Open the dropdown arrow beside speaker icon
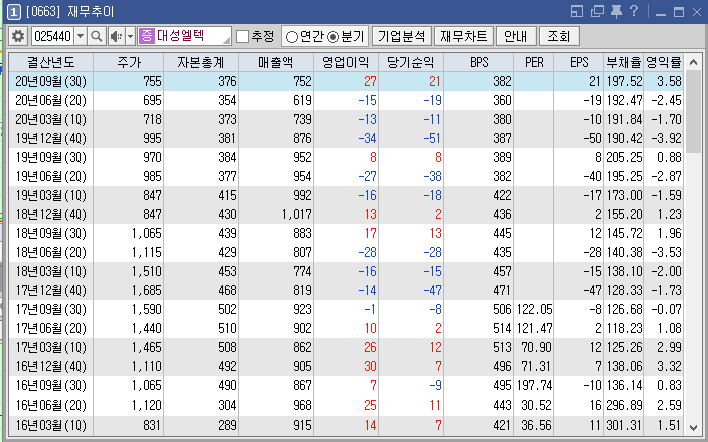Viewport: 708px width, 442px height. point(130,36)
